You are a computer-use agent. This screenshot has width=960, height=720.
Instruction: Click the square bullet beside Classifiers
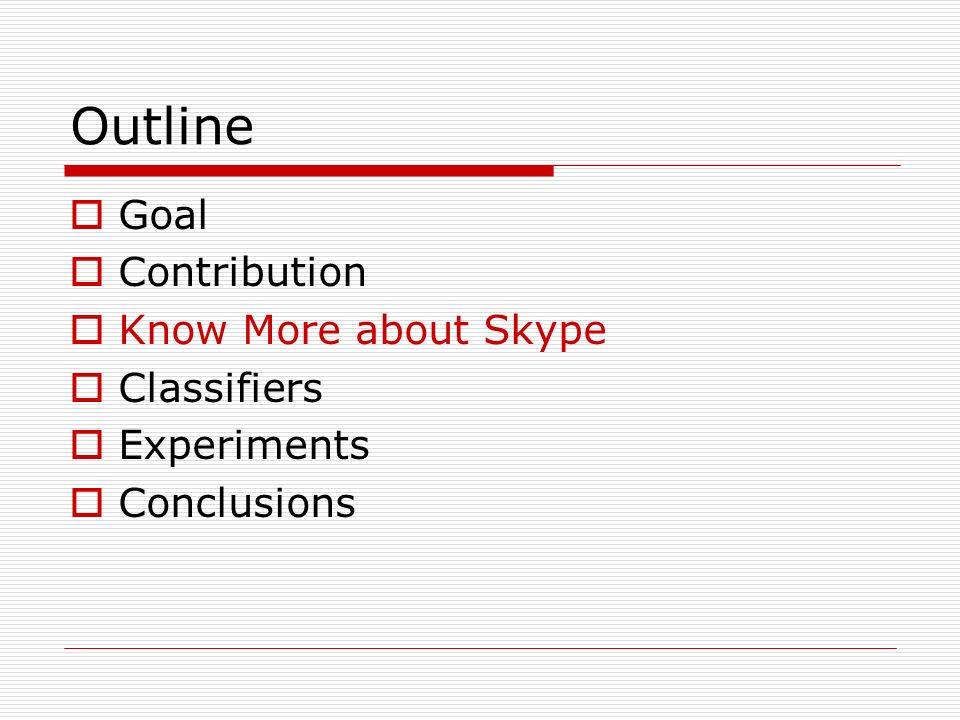click(x=87, y=388)
